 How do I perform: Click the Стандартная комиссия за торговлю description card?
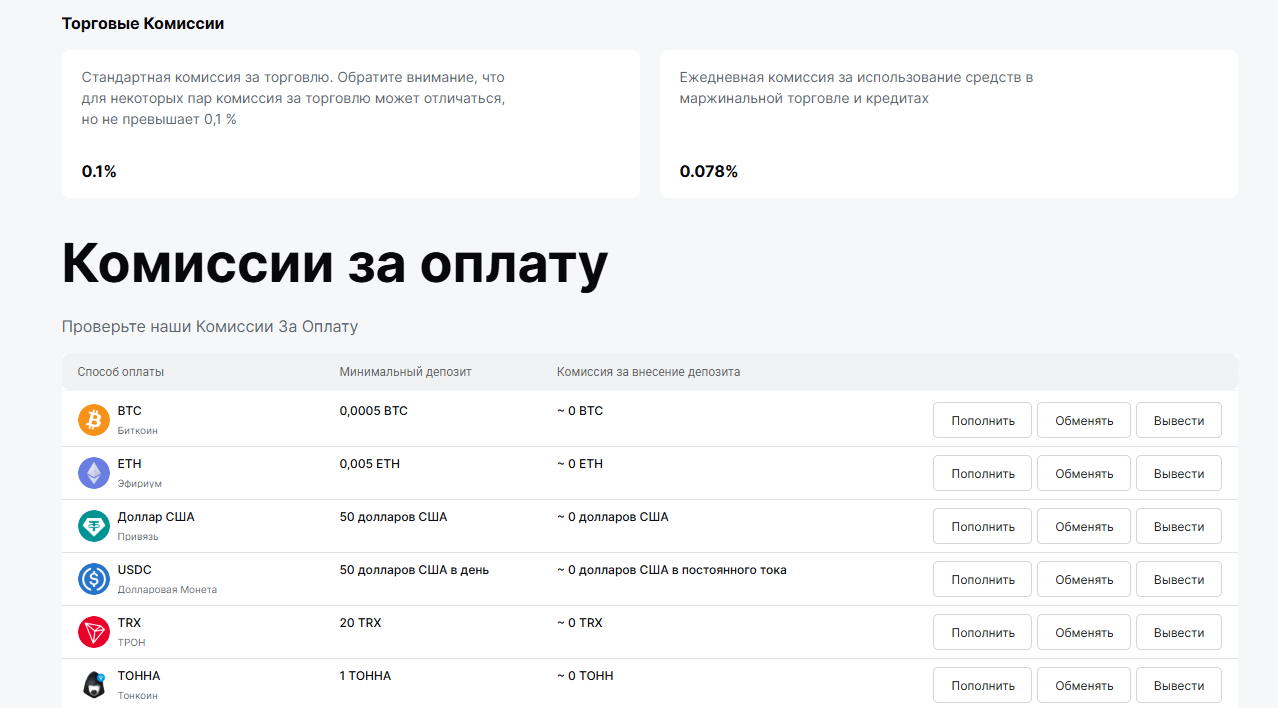point(351,124)
